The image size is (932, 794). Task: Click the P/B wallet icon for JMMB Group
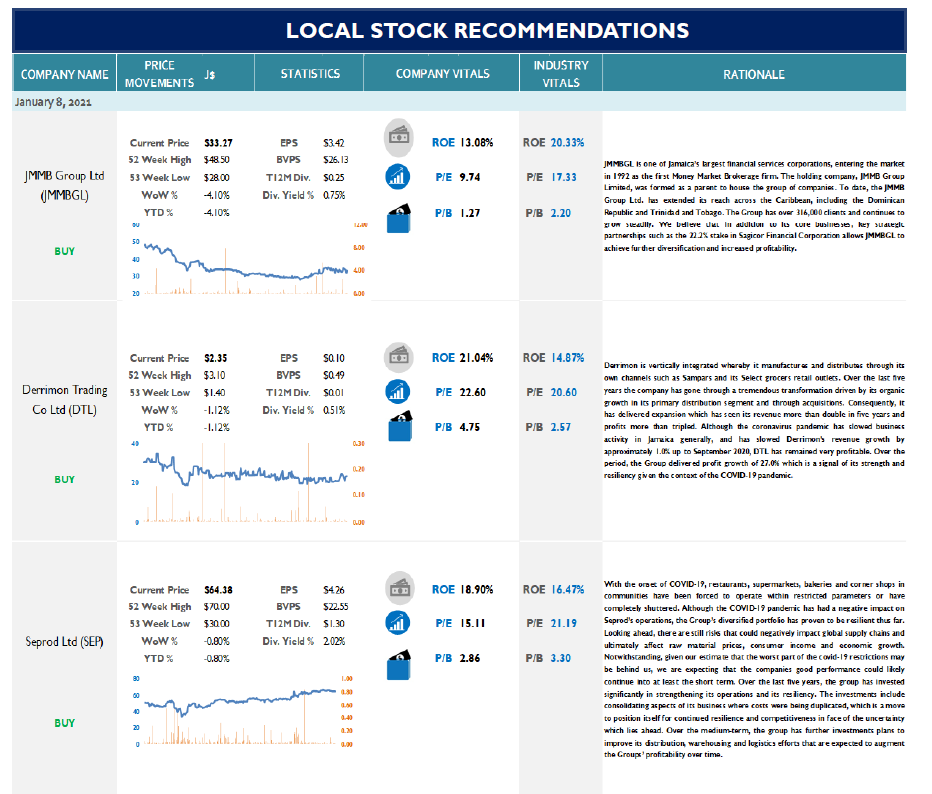click(399, 219)
